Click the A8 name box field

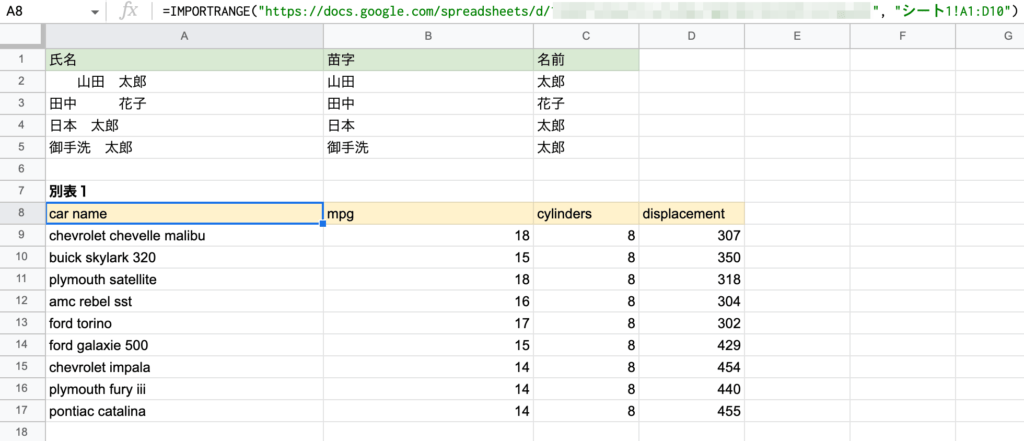[40, 13]
